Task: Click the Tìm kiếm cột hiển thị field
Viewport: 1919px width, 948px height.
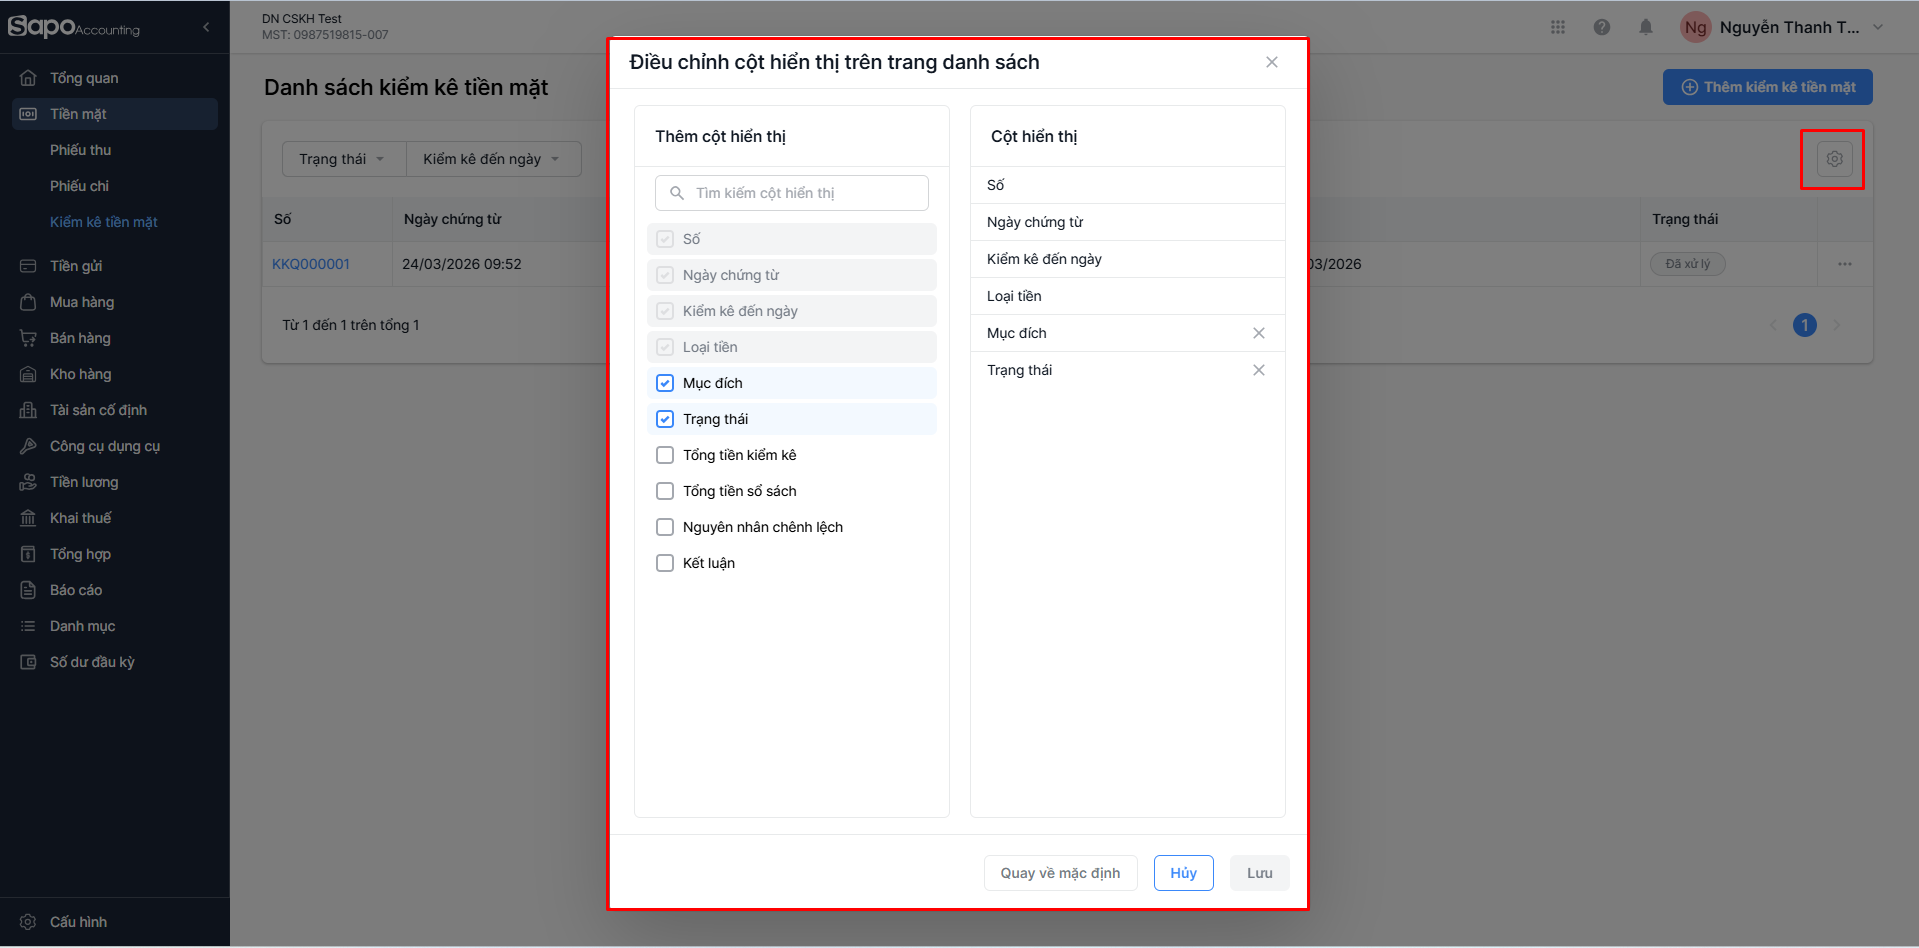Action: point(792,193)
